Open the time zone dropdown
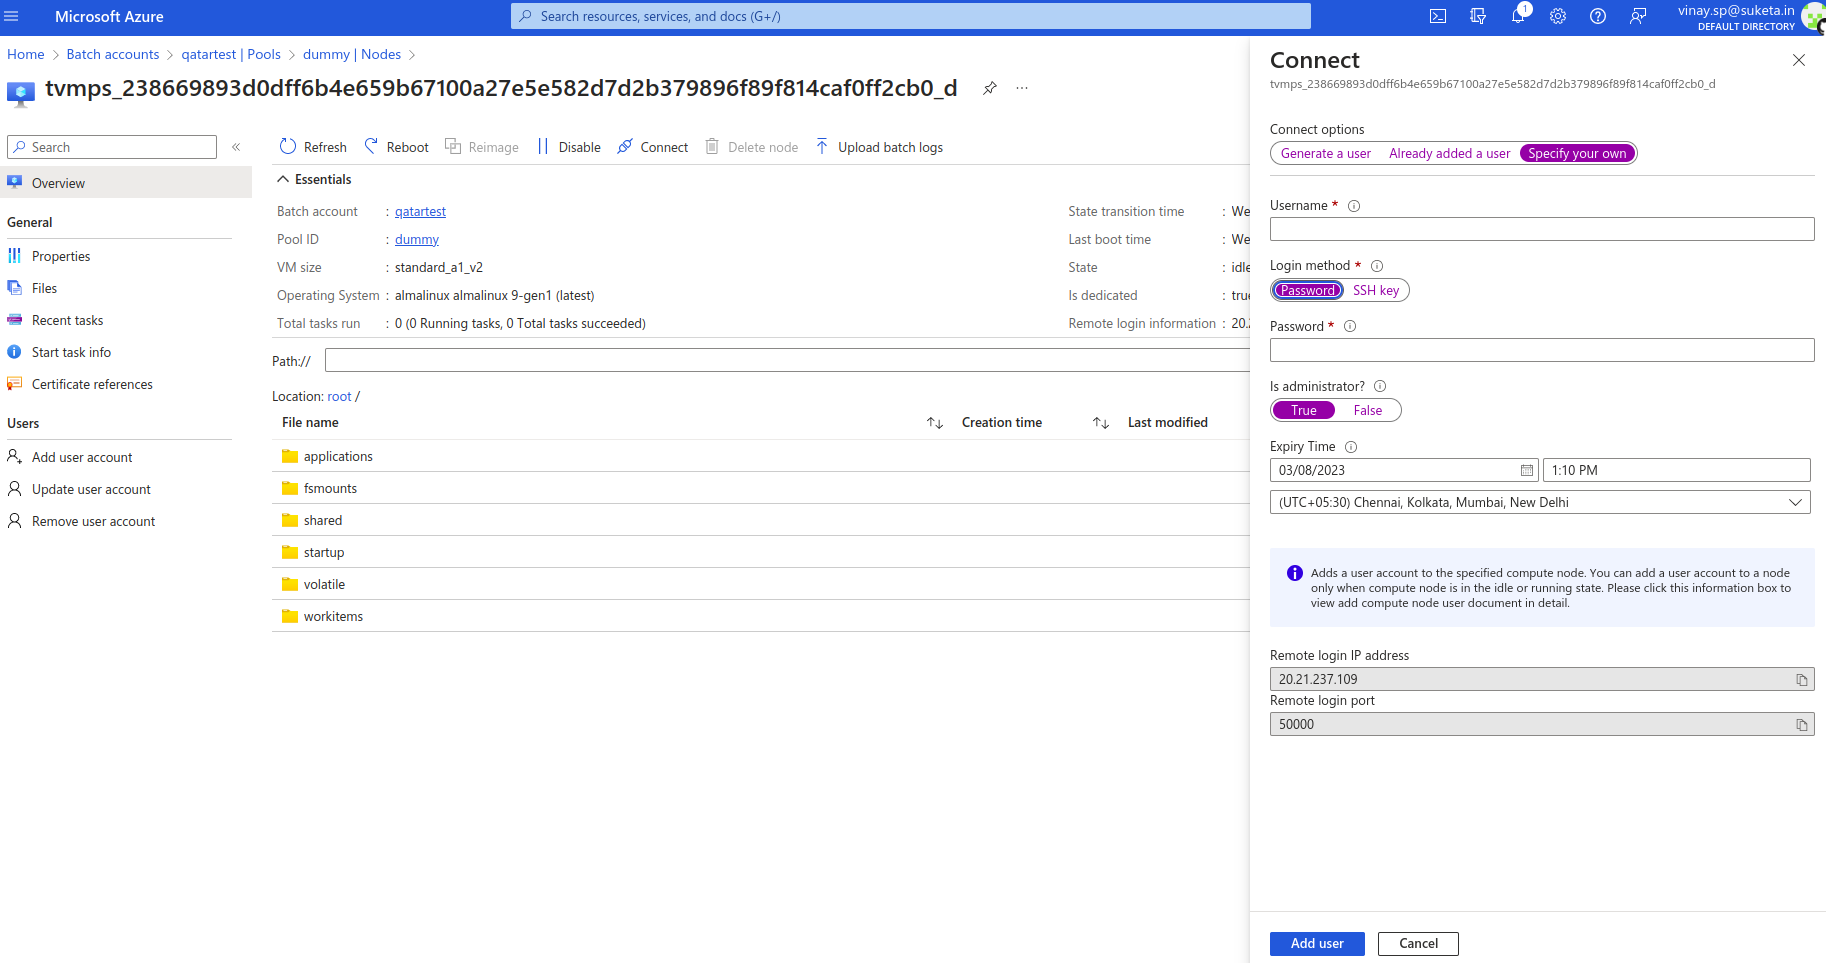 pos(1795,502)
